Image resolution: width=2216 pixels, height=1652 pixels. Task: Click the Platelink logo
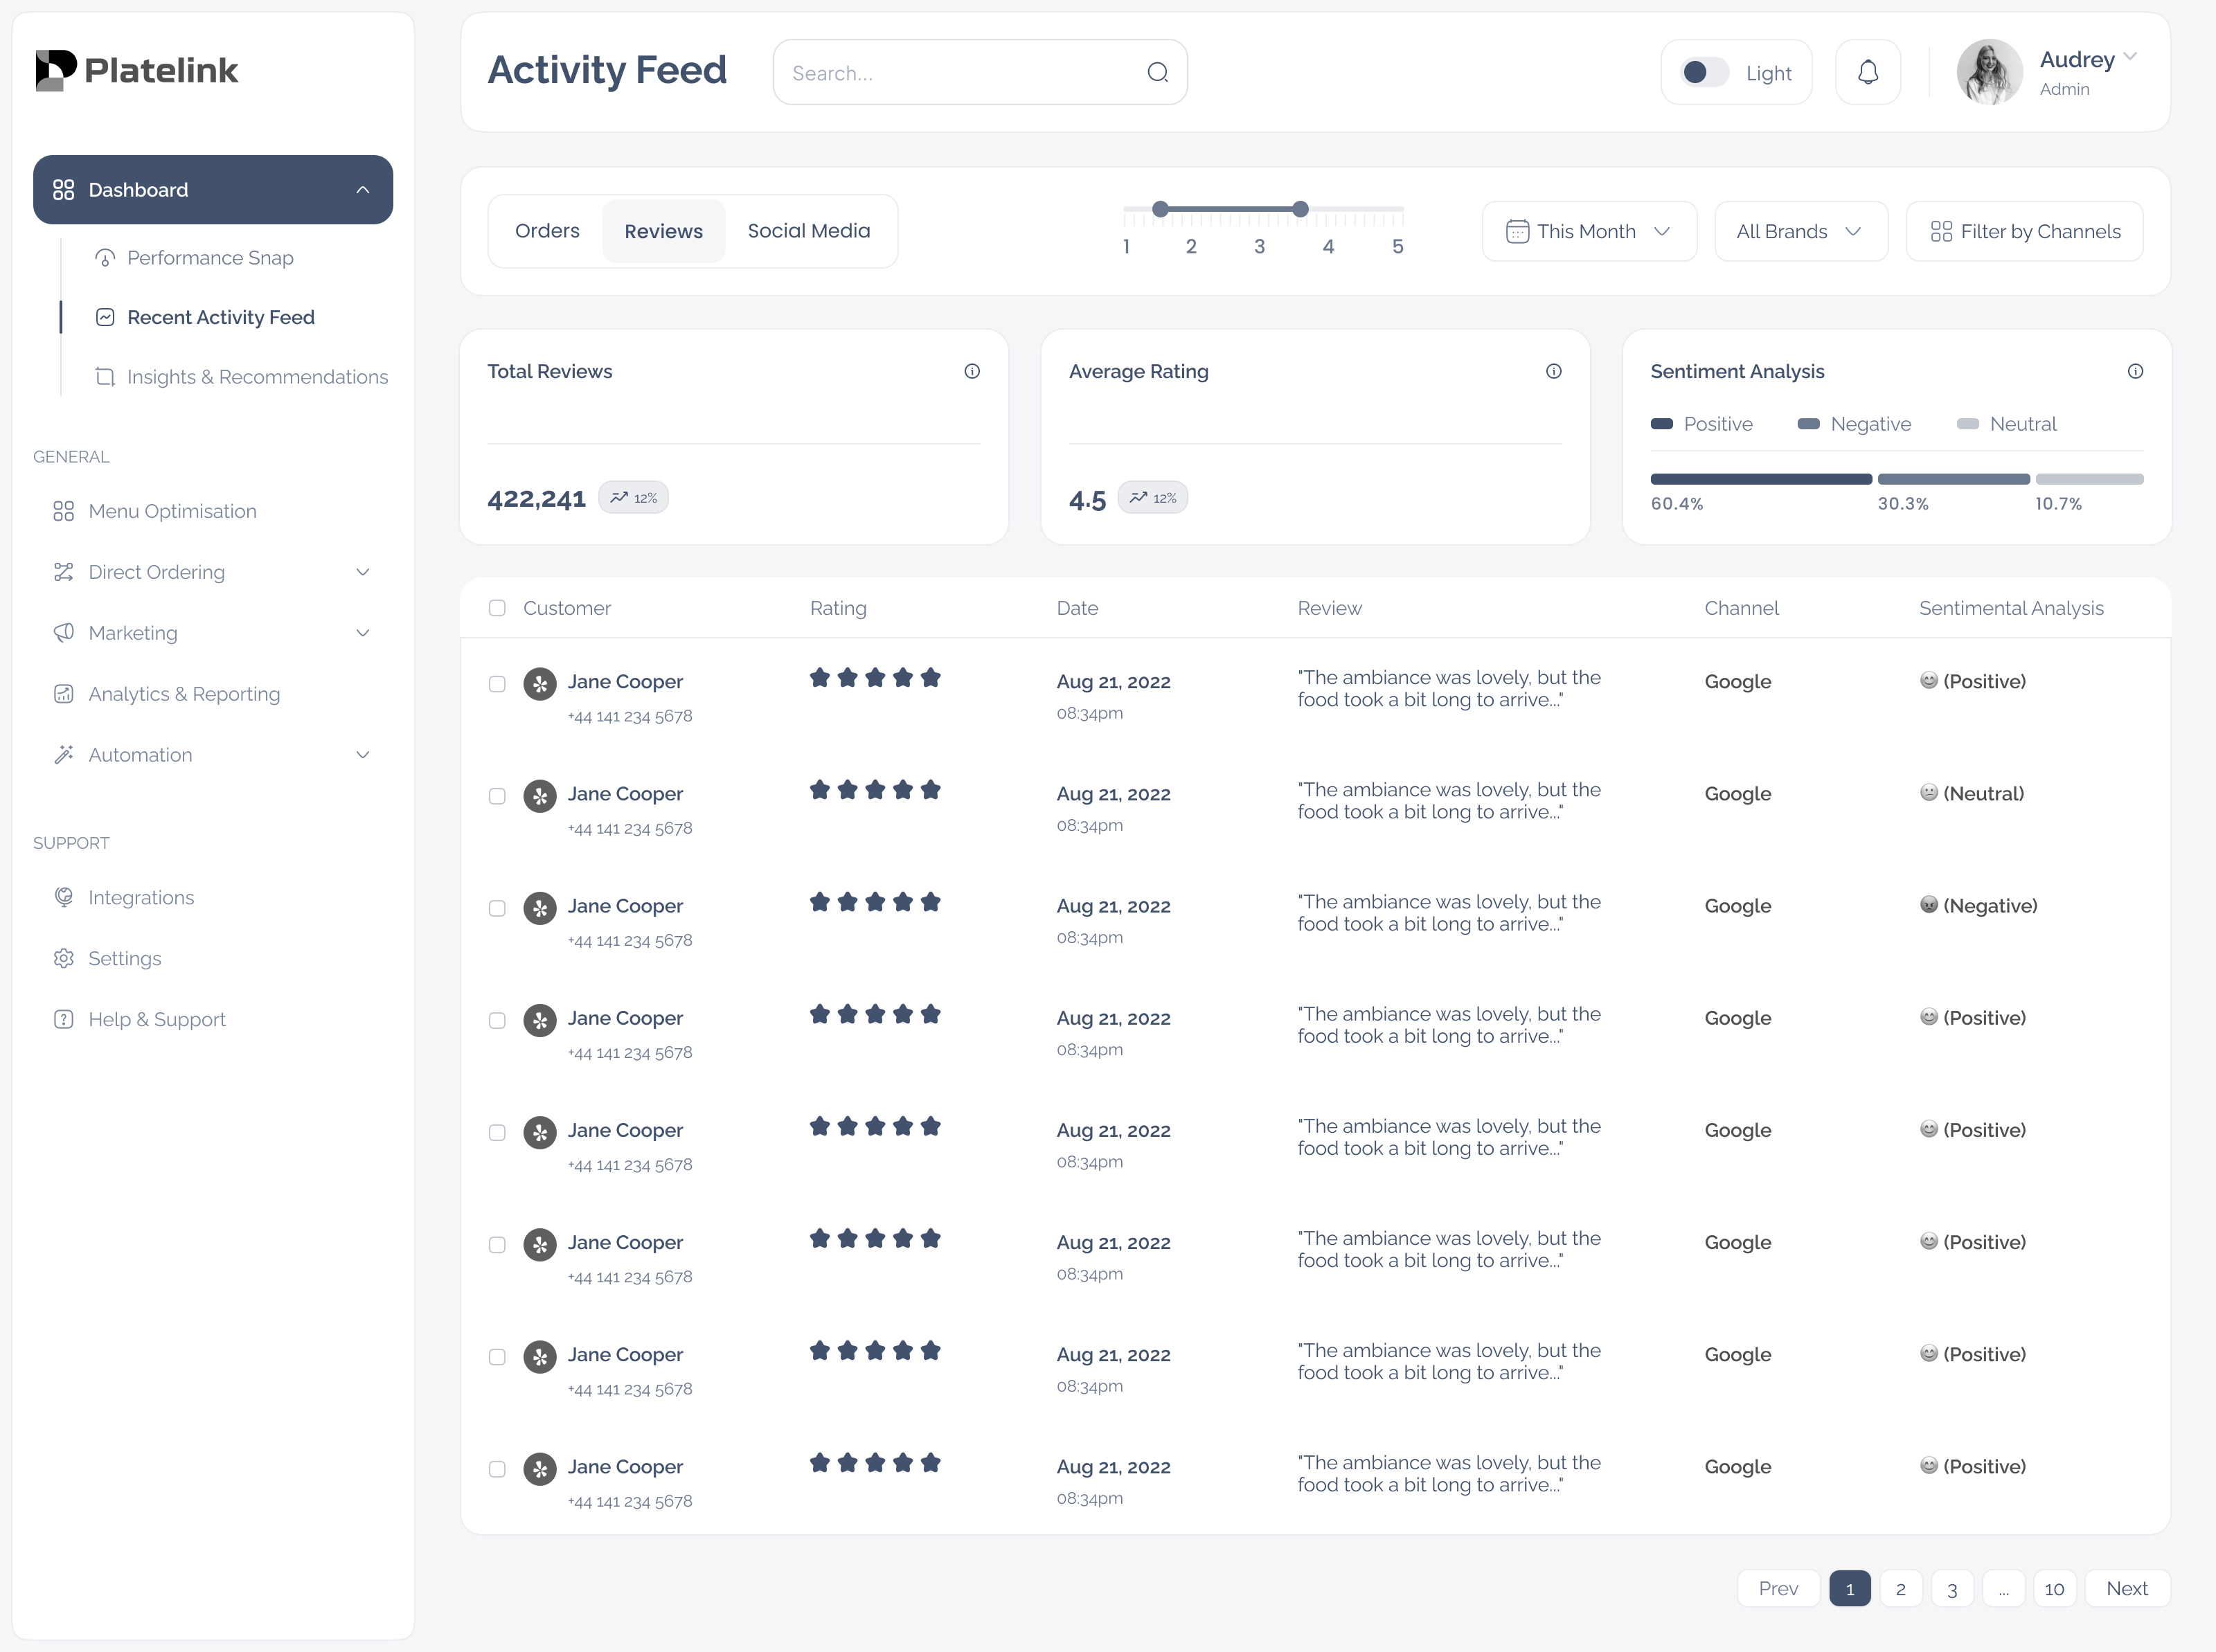click(137, 70)
